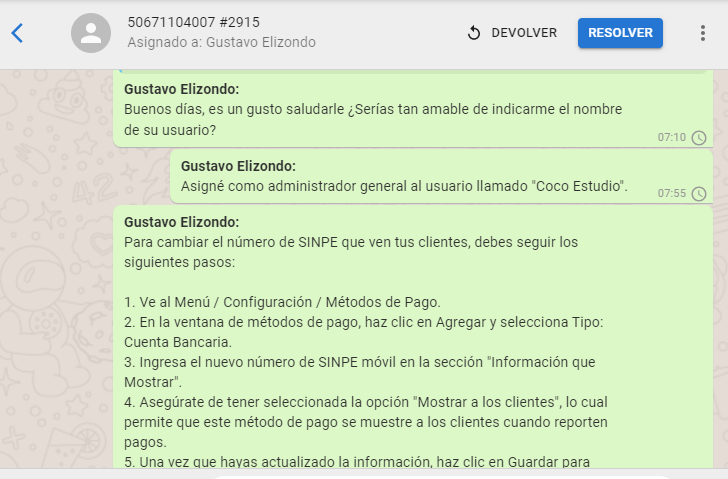This screenshot has height=479, width=728.
Task: Click the 07:10 message timestamp
Action: pos(671,137)
